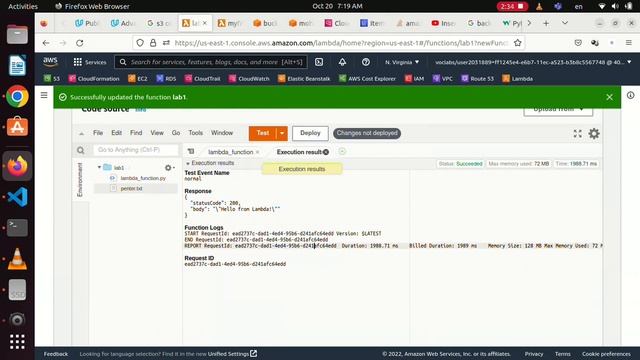The image size is (640, 360).
Task: Focus the Go to Anything field
Action: tap(136, 150)
